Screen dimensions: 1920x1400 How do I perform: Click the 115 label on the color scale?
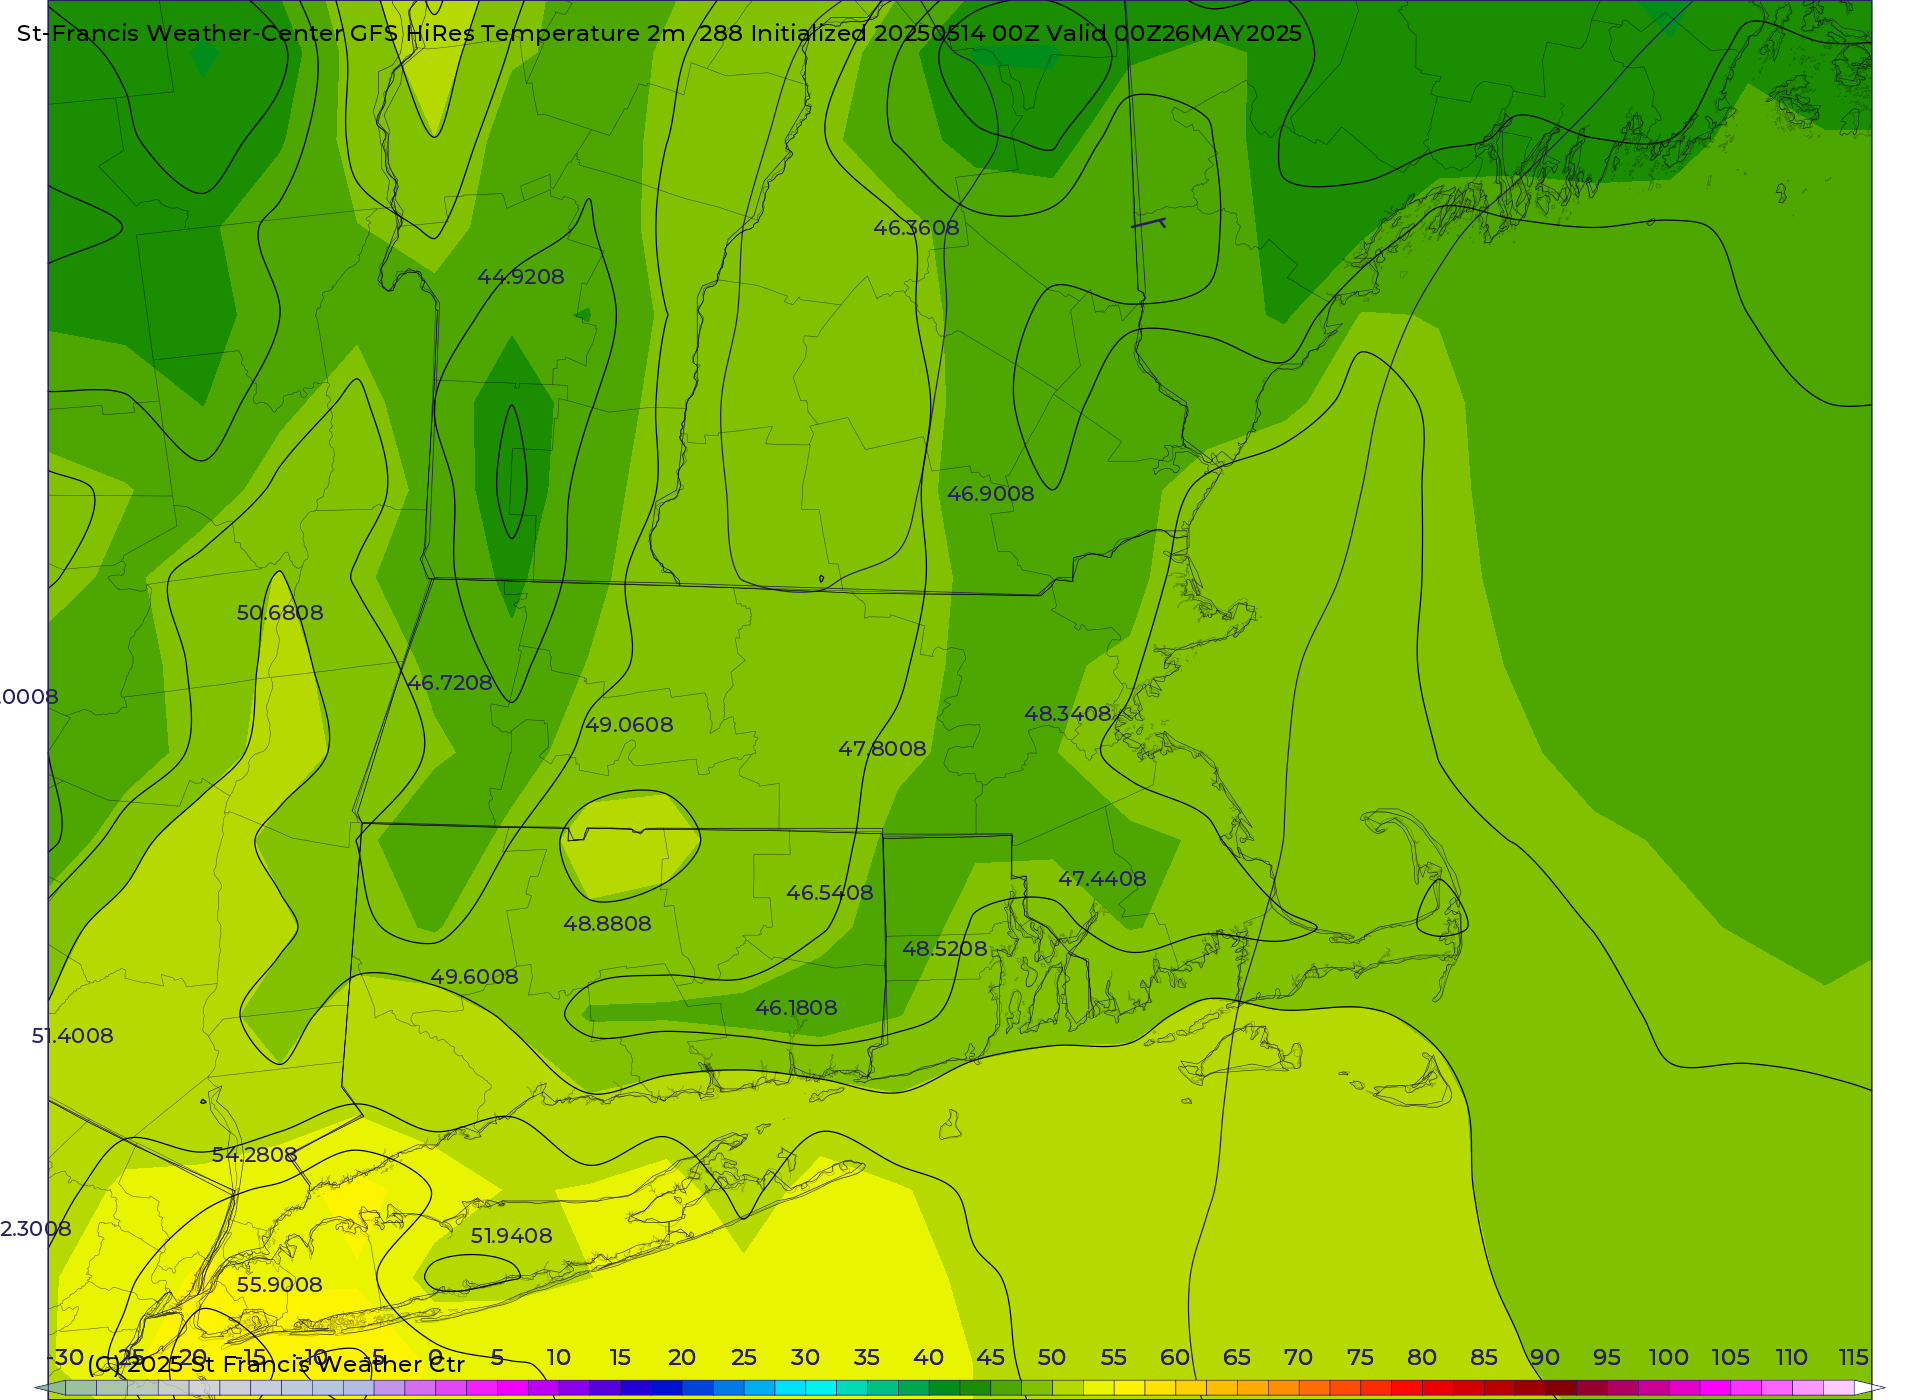1853,1358
